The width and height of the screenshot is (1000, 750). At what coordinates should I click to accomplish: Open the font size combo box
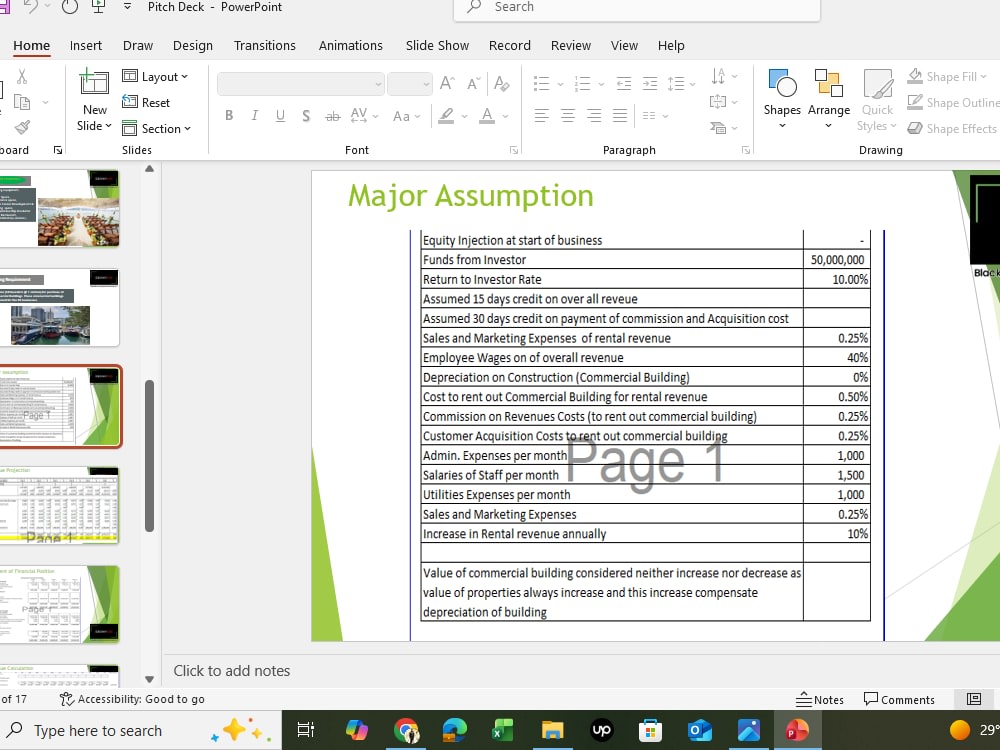(409, 84)
